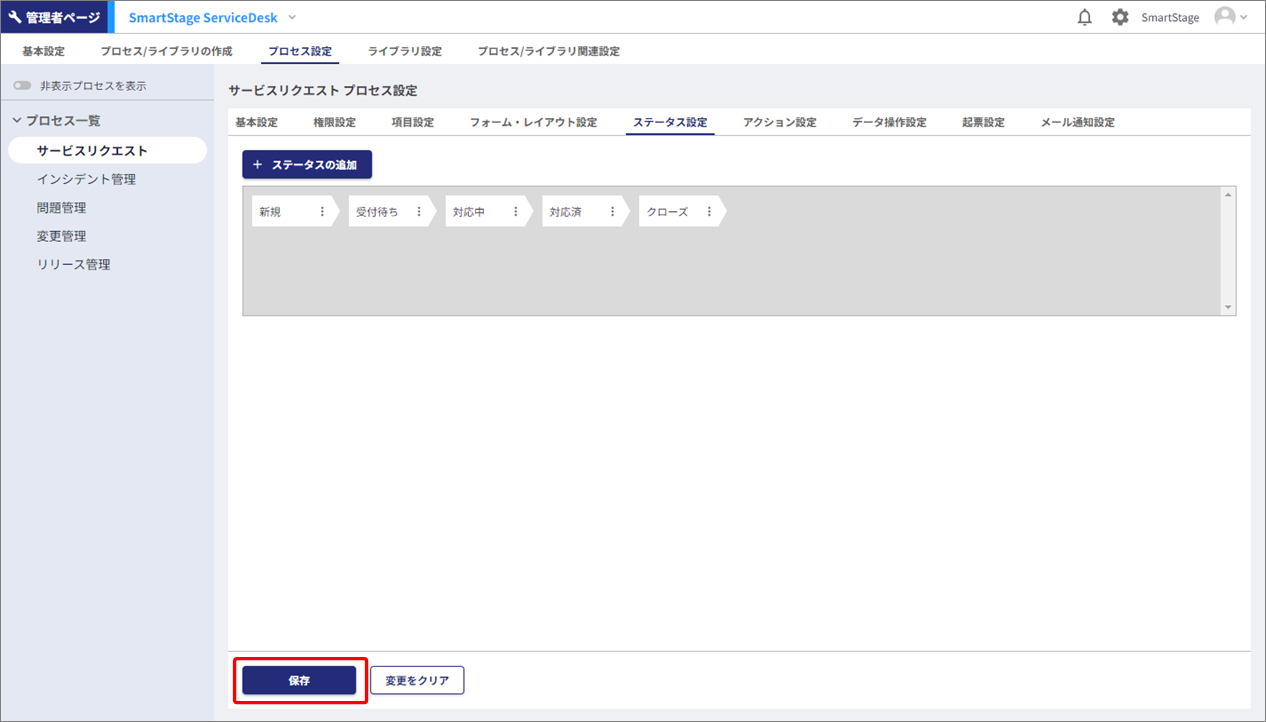Click the 変更をクリア button
This screenshot has height=722, width=1266.
tap(417, 680)
